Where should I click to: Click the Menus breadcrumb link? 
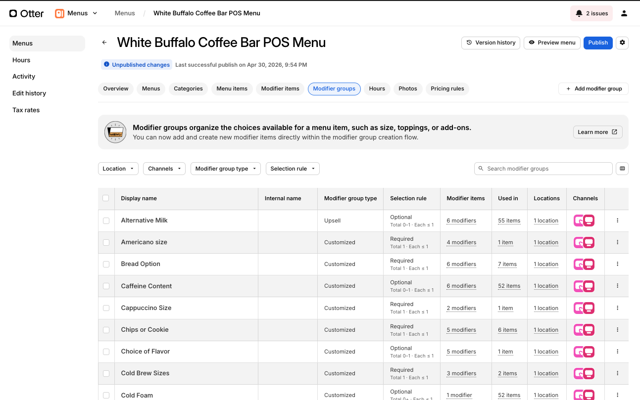pyautogui.click(x=125, y=13)
